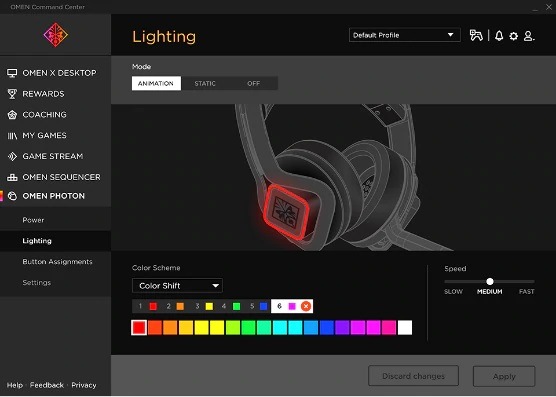Remove color slot 6 with the X icon
Viewport: 556px width, 397px height.
coord(306,306)
